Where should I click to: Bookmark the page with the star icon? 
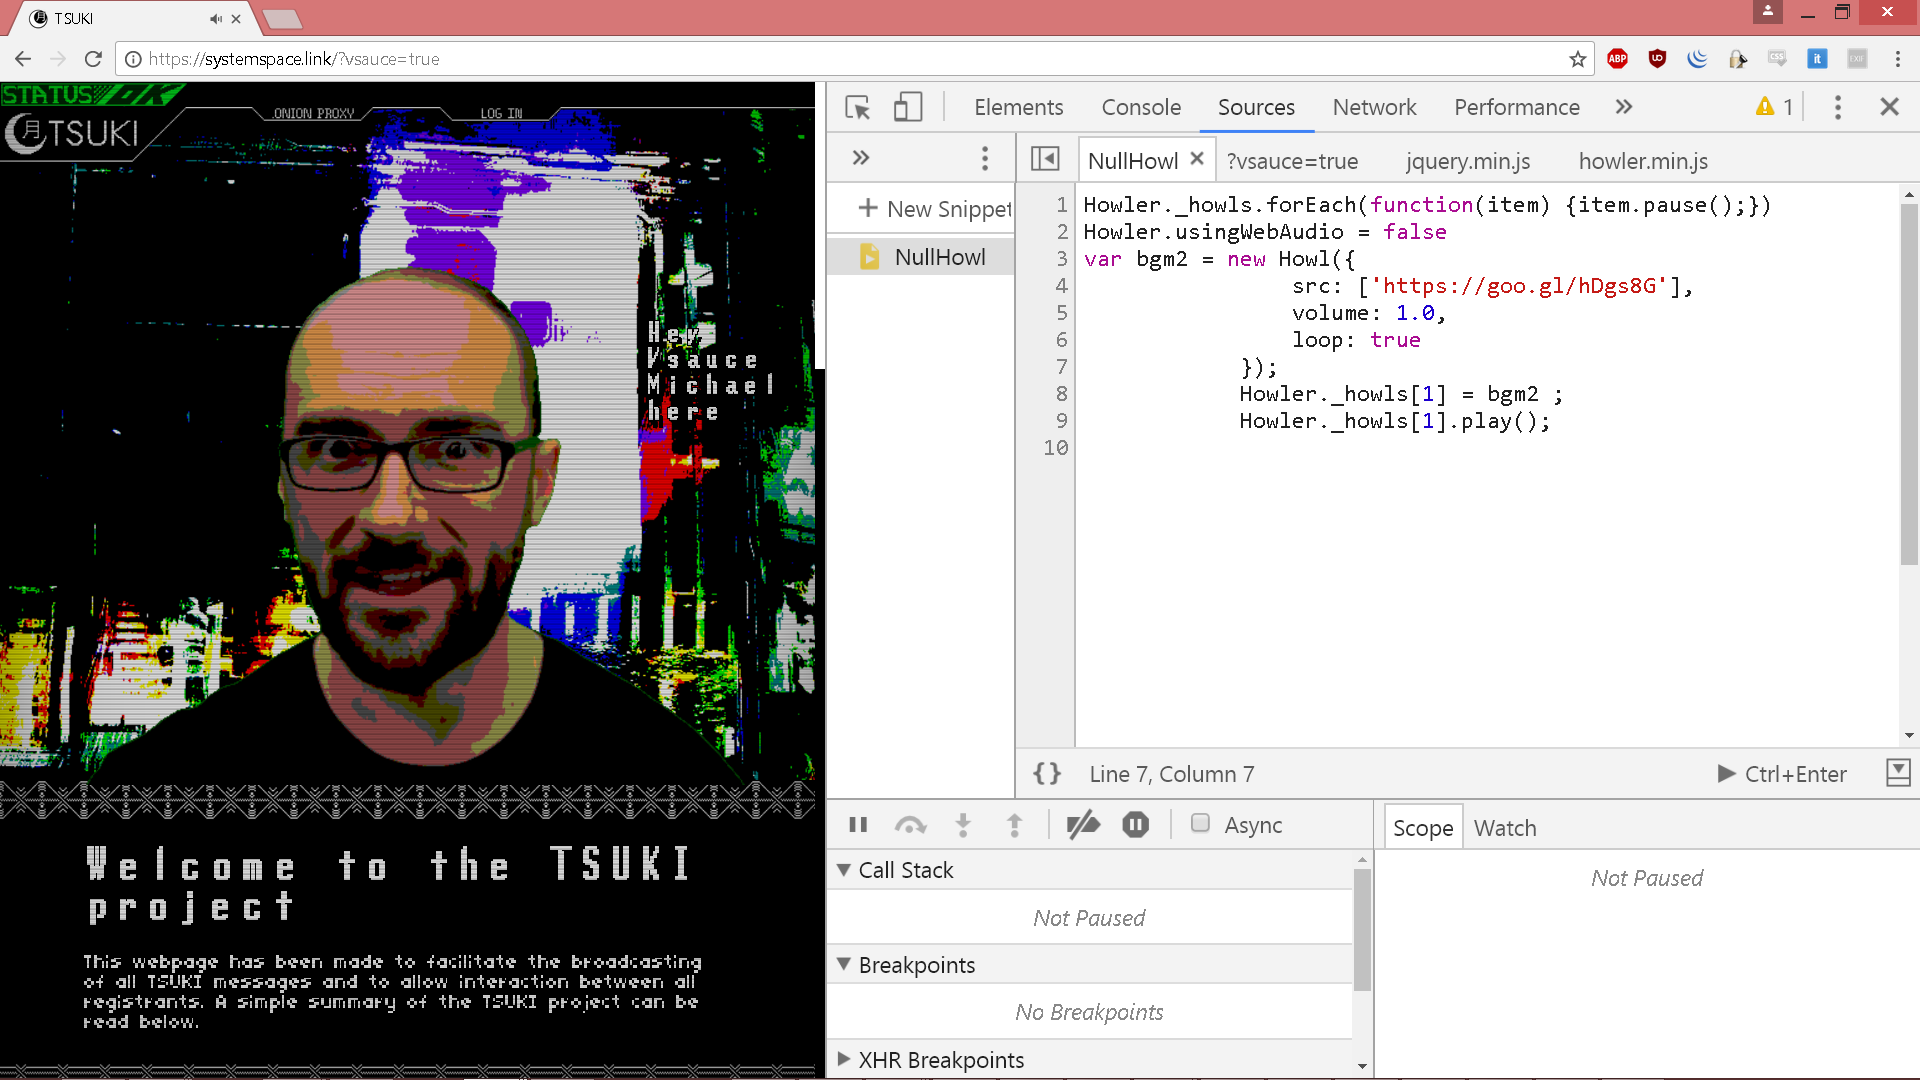click(x=1578, y=59)
